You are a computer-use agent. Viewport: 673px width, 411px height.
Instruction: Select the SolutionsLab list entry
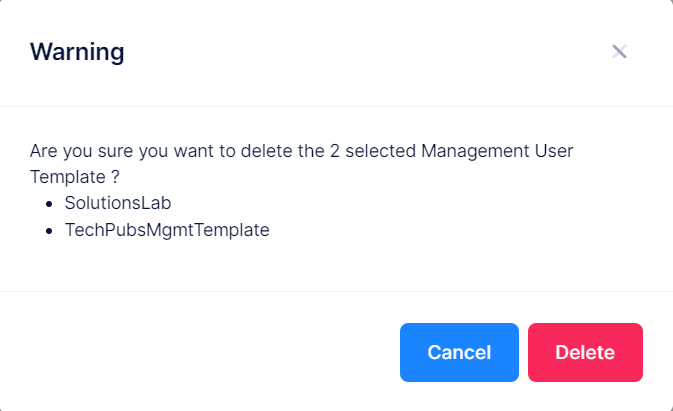click(x=118, y=203)
